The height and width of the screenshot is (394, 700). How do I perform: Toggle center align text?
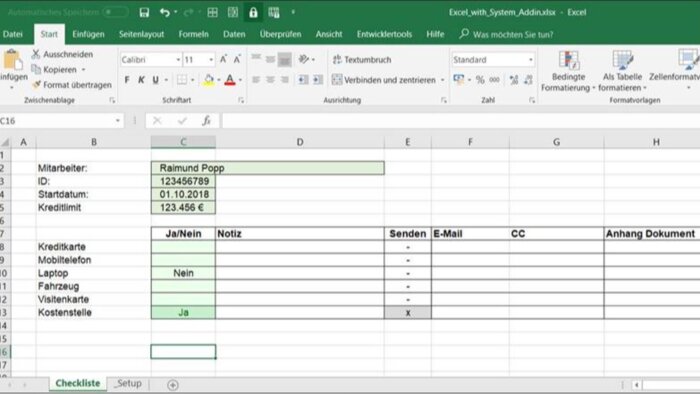270,80
